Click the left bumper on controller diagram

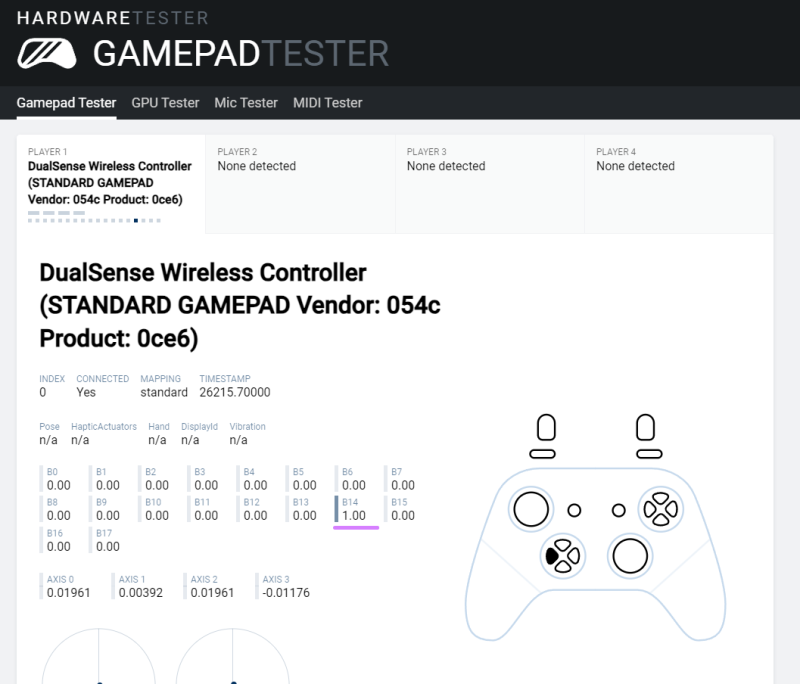(542, 454)
